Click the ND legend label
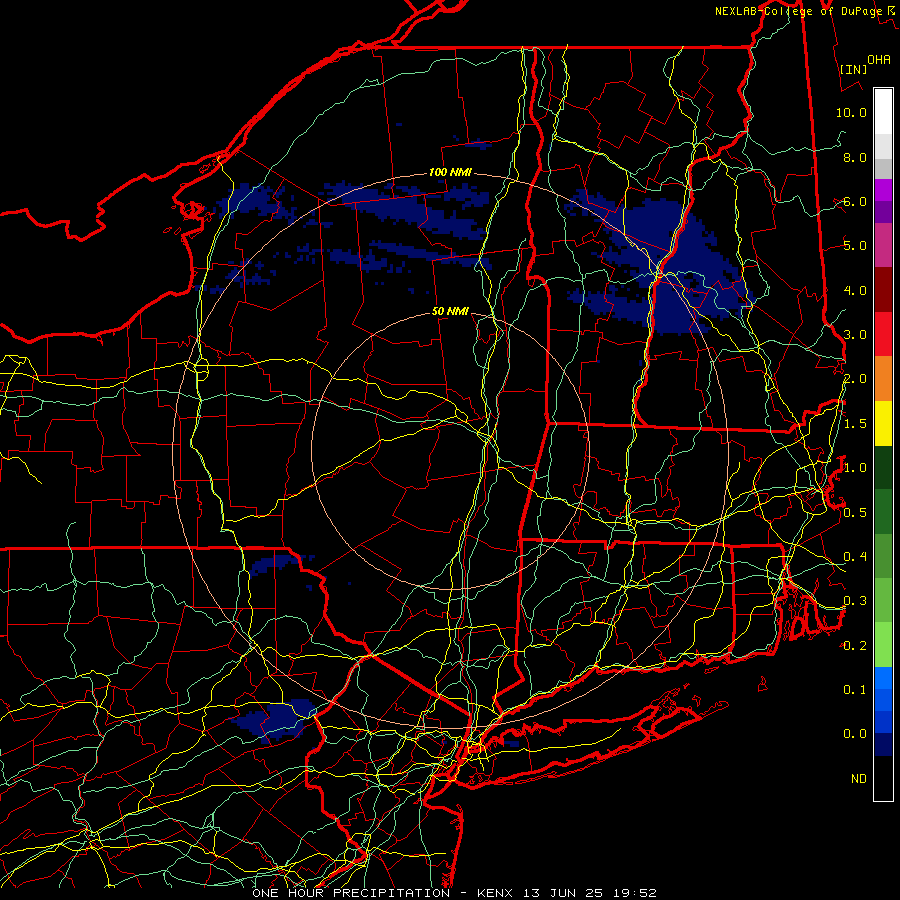 click(x=859, y=779)
